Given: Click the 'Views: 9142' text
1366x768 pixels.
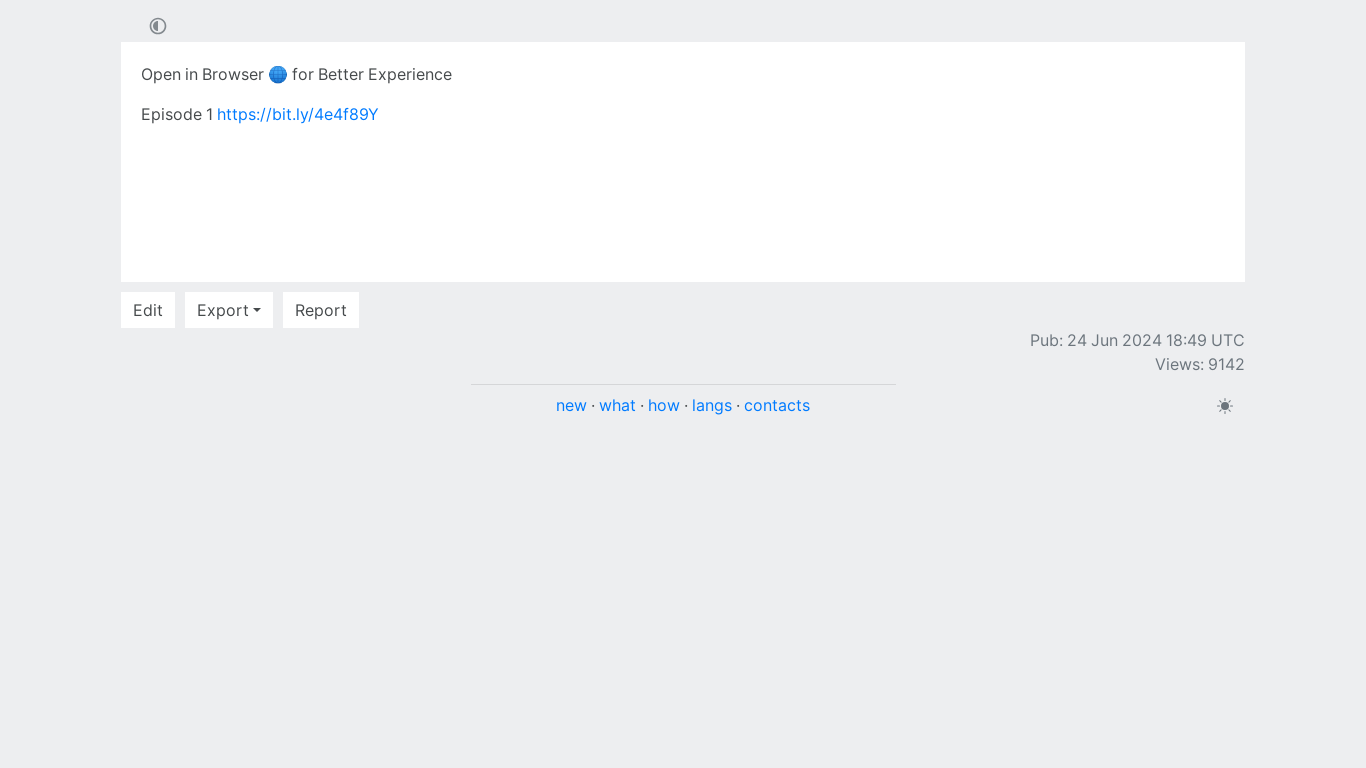Looking at the screenshot, I should 1200,364.
